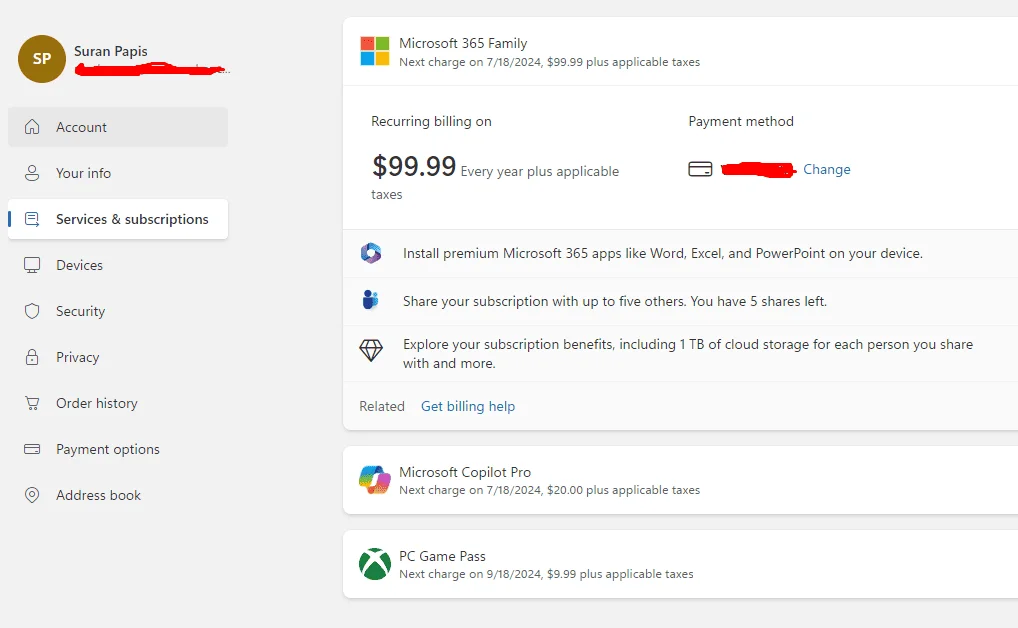This screenshot has height=628, width=1018.
Task: Click the Payment options card icon
Action: coord(32,449)
